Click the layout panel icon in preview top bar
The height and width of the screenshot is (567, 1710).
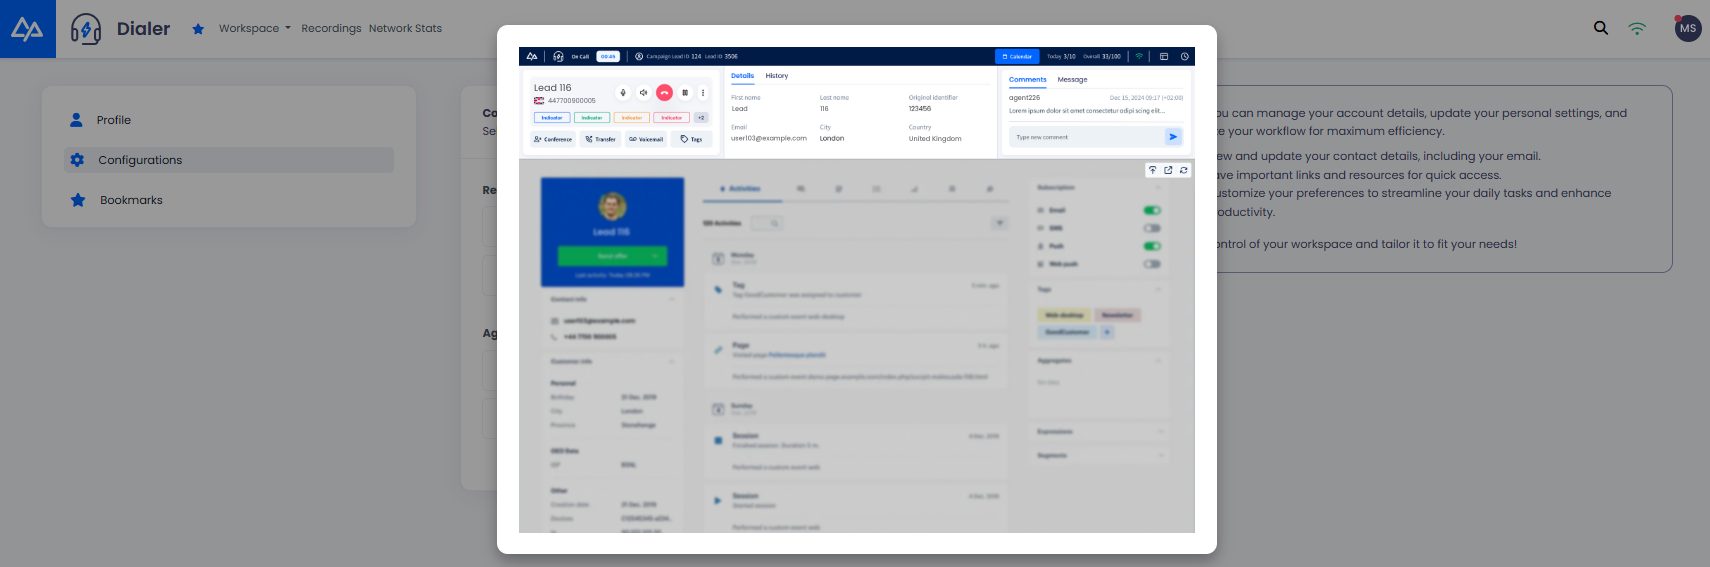(1164, 57)
